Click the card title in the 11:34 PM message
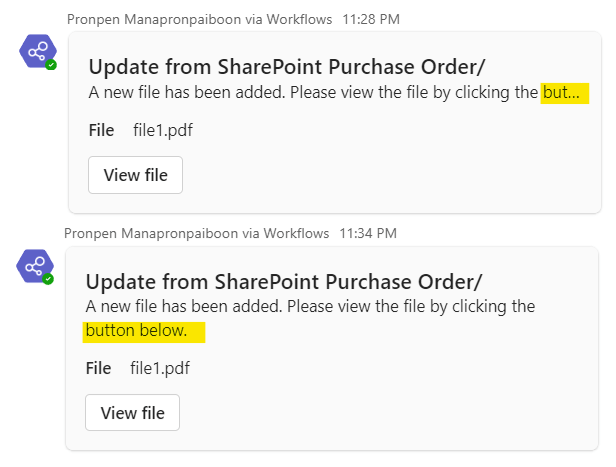 coord(284,281)
